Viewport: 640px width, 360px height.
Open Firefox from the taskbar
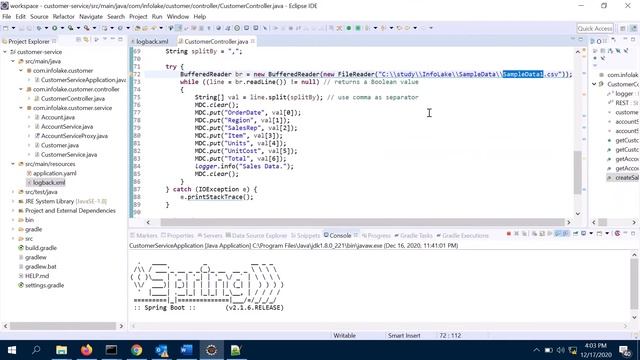[87, 350]
